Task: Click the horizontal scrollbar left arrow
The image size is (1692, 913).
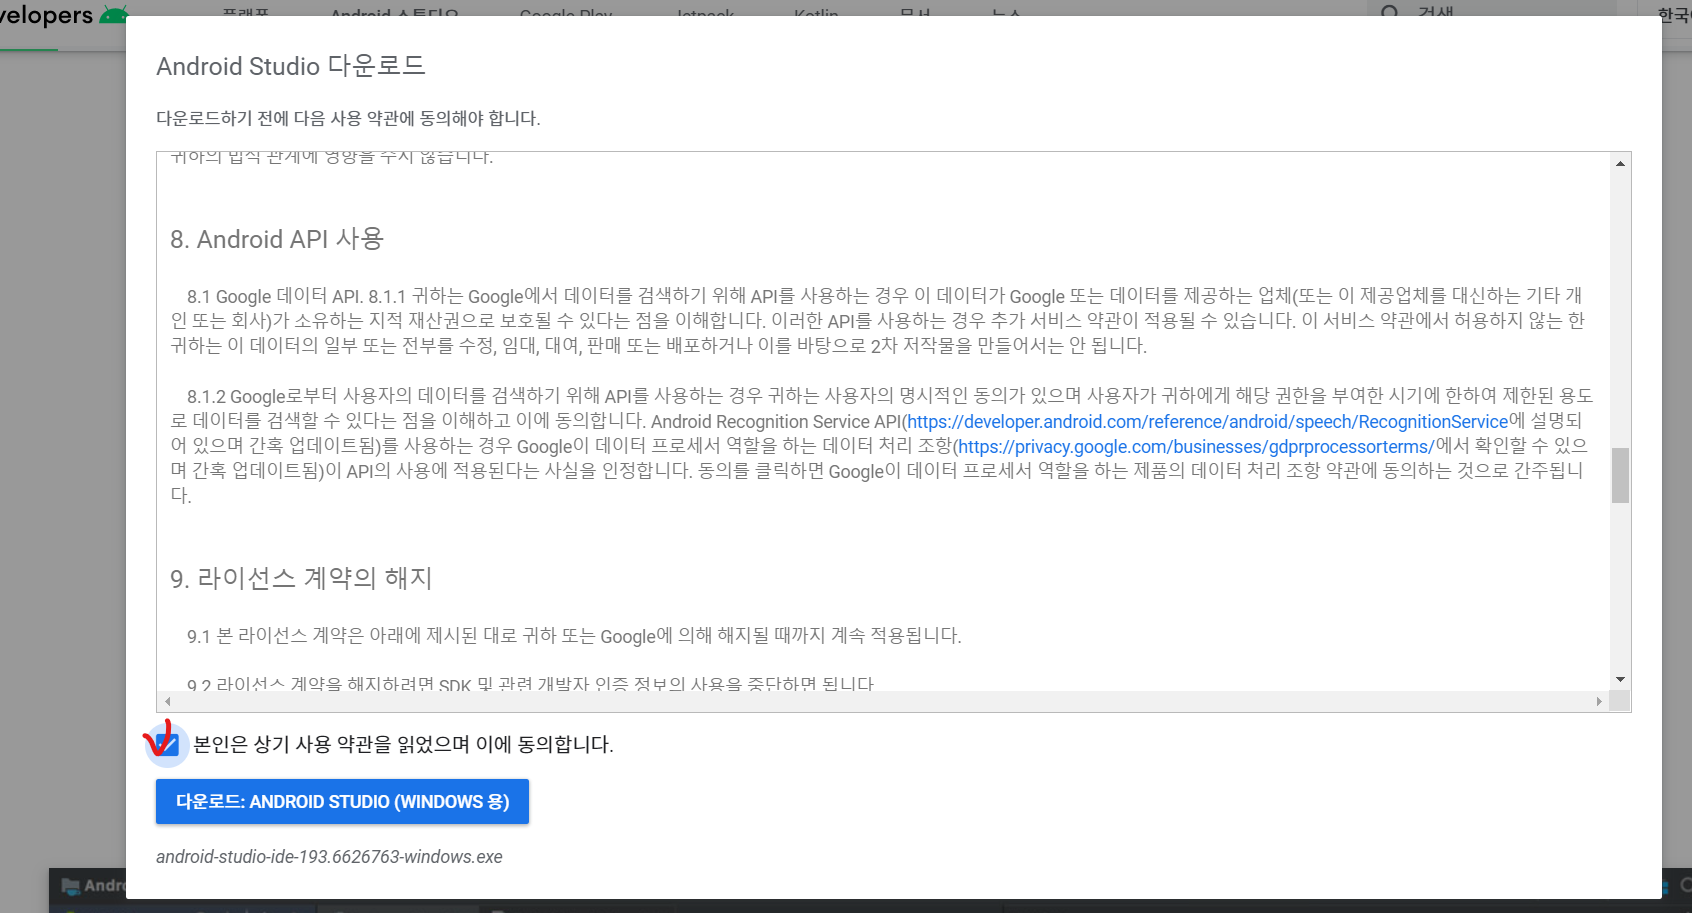Action: (168, 702)
